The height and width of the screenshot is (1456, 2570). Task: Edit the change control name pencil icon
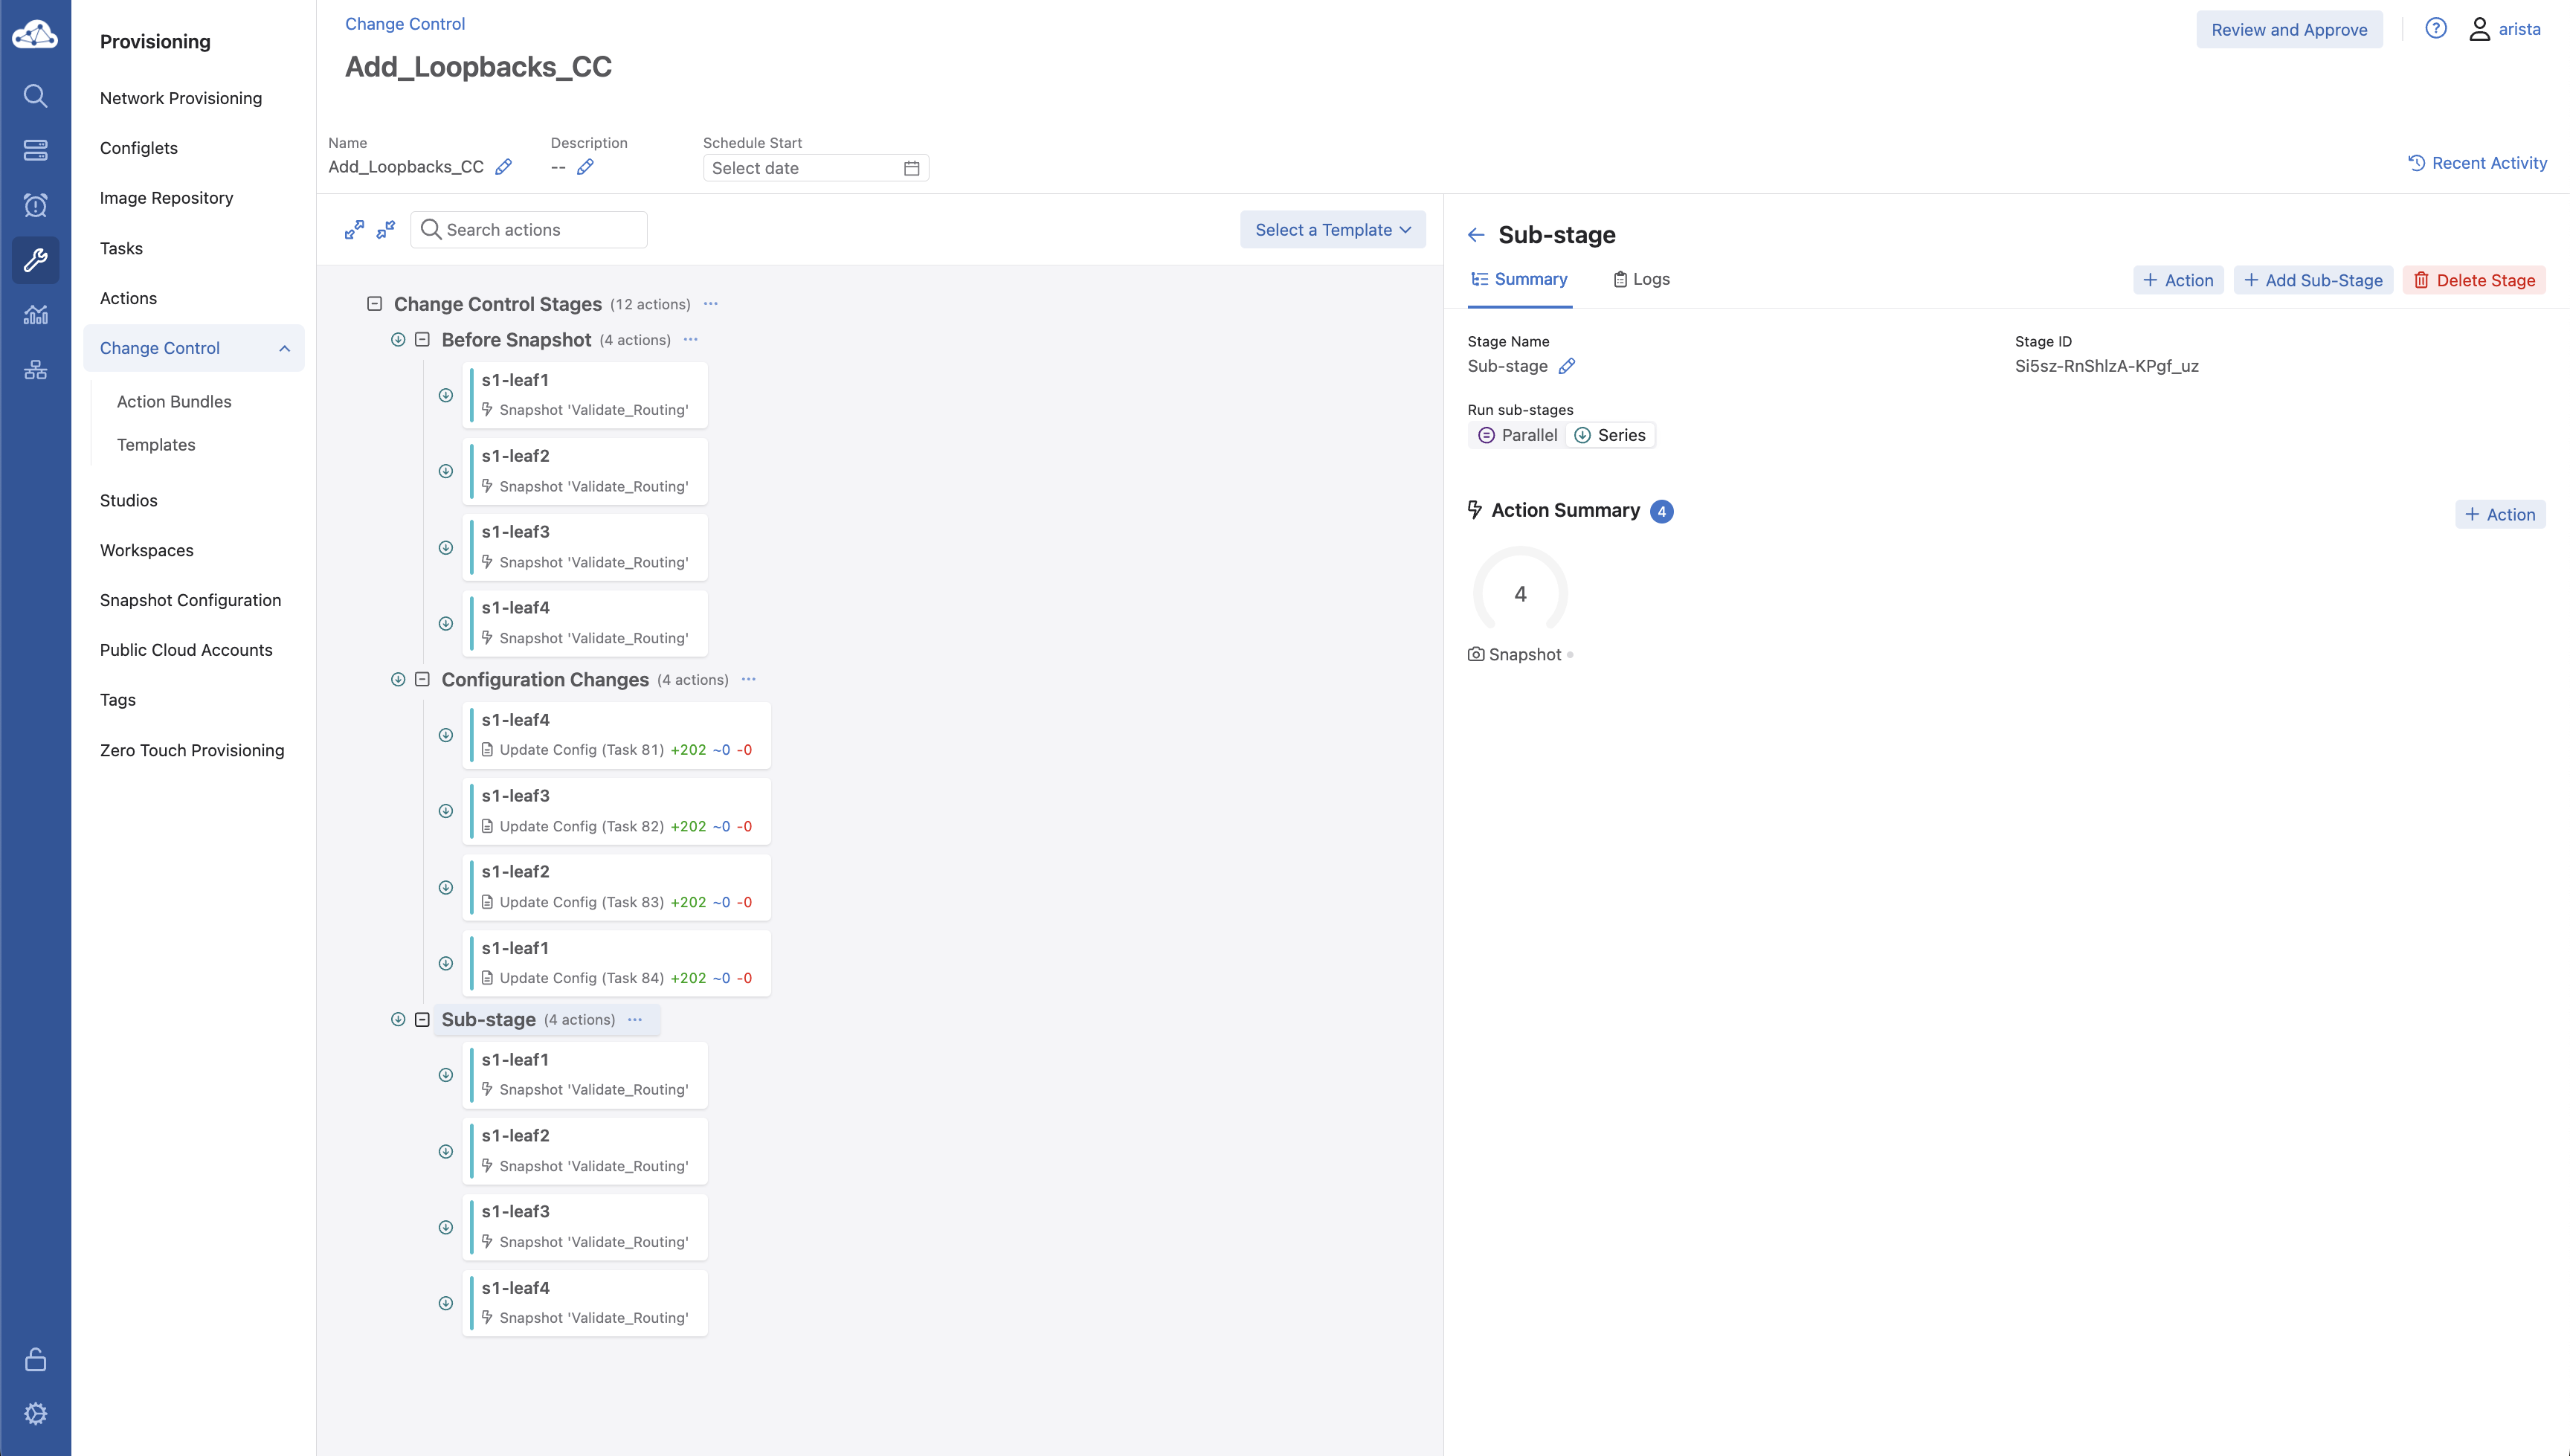[504, 167]
